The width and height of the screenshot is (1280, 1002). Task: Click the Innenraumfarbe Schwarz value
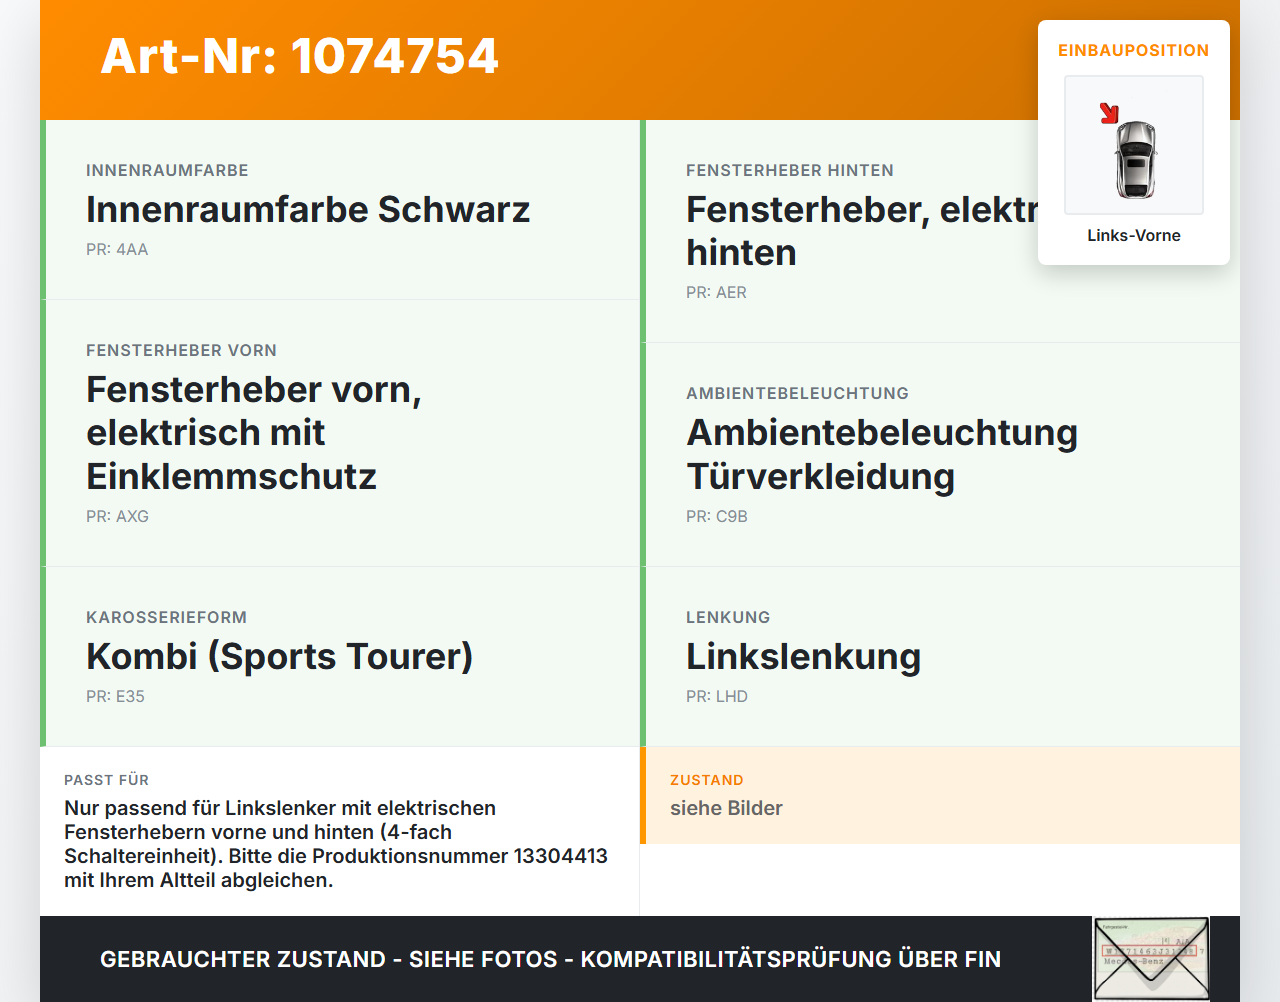(308, 210)
